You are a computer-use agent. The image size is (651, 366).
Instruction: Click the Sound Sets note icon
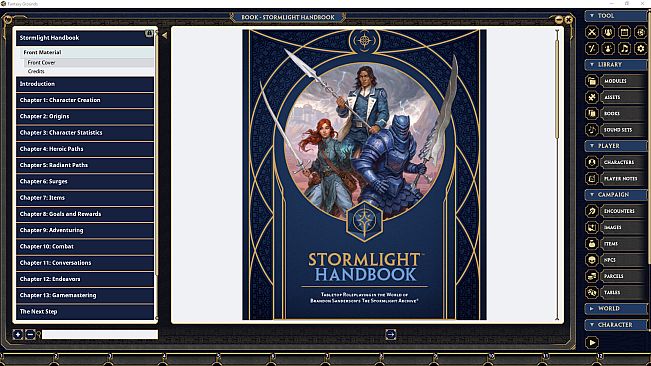click(x=592, y=129)
